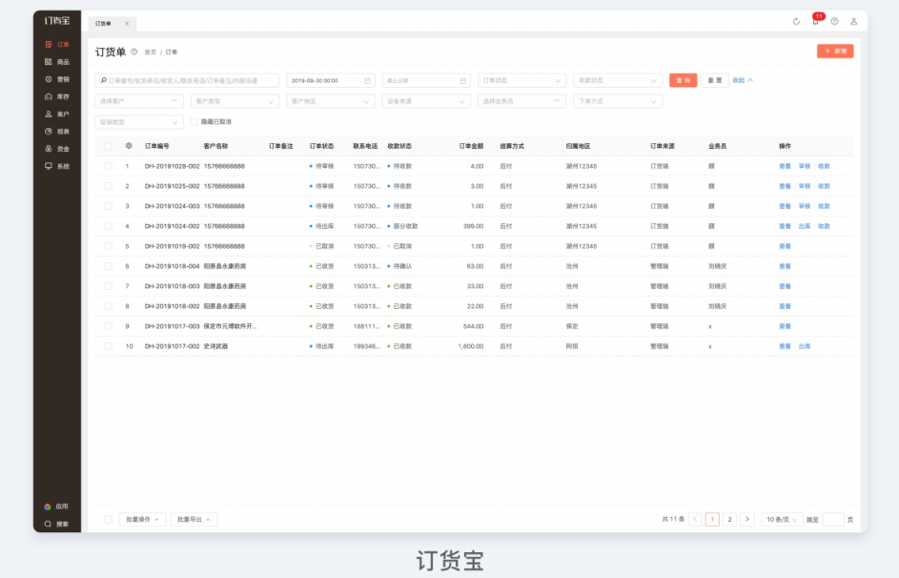Open the 订单 section in the sidebar

coord(57,45)
